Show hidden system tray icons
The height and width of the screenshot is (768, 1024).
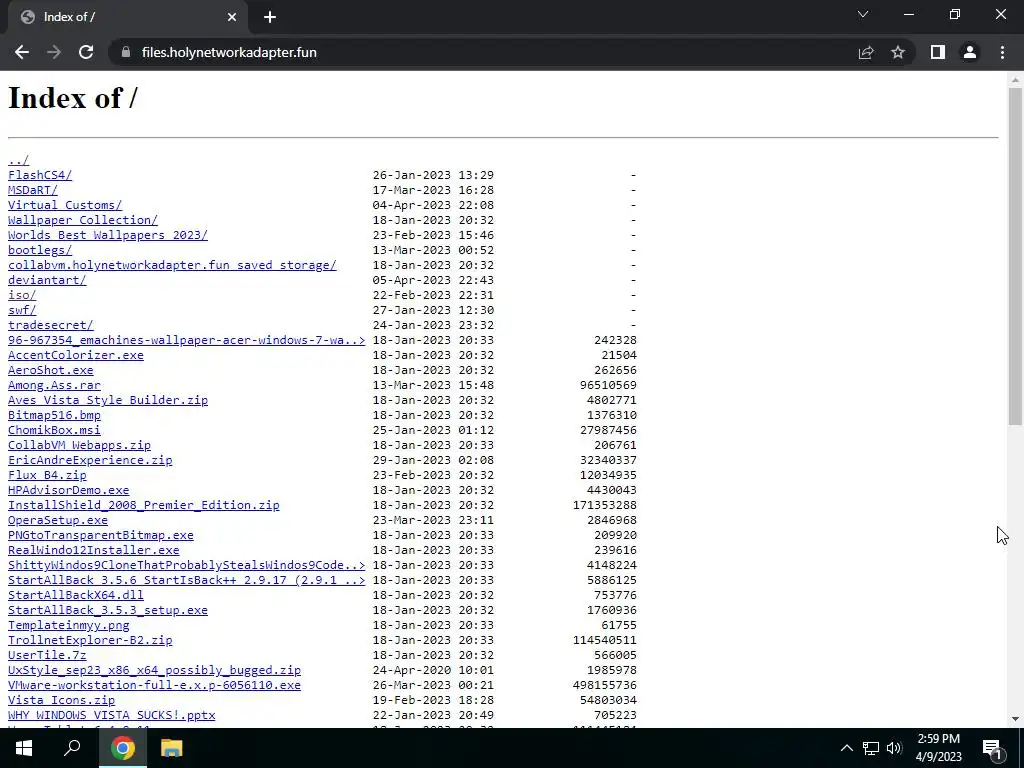(x=846, y=748)
